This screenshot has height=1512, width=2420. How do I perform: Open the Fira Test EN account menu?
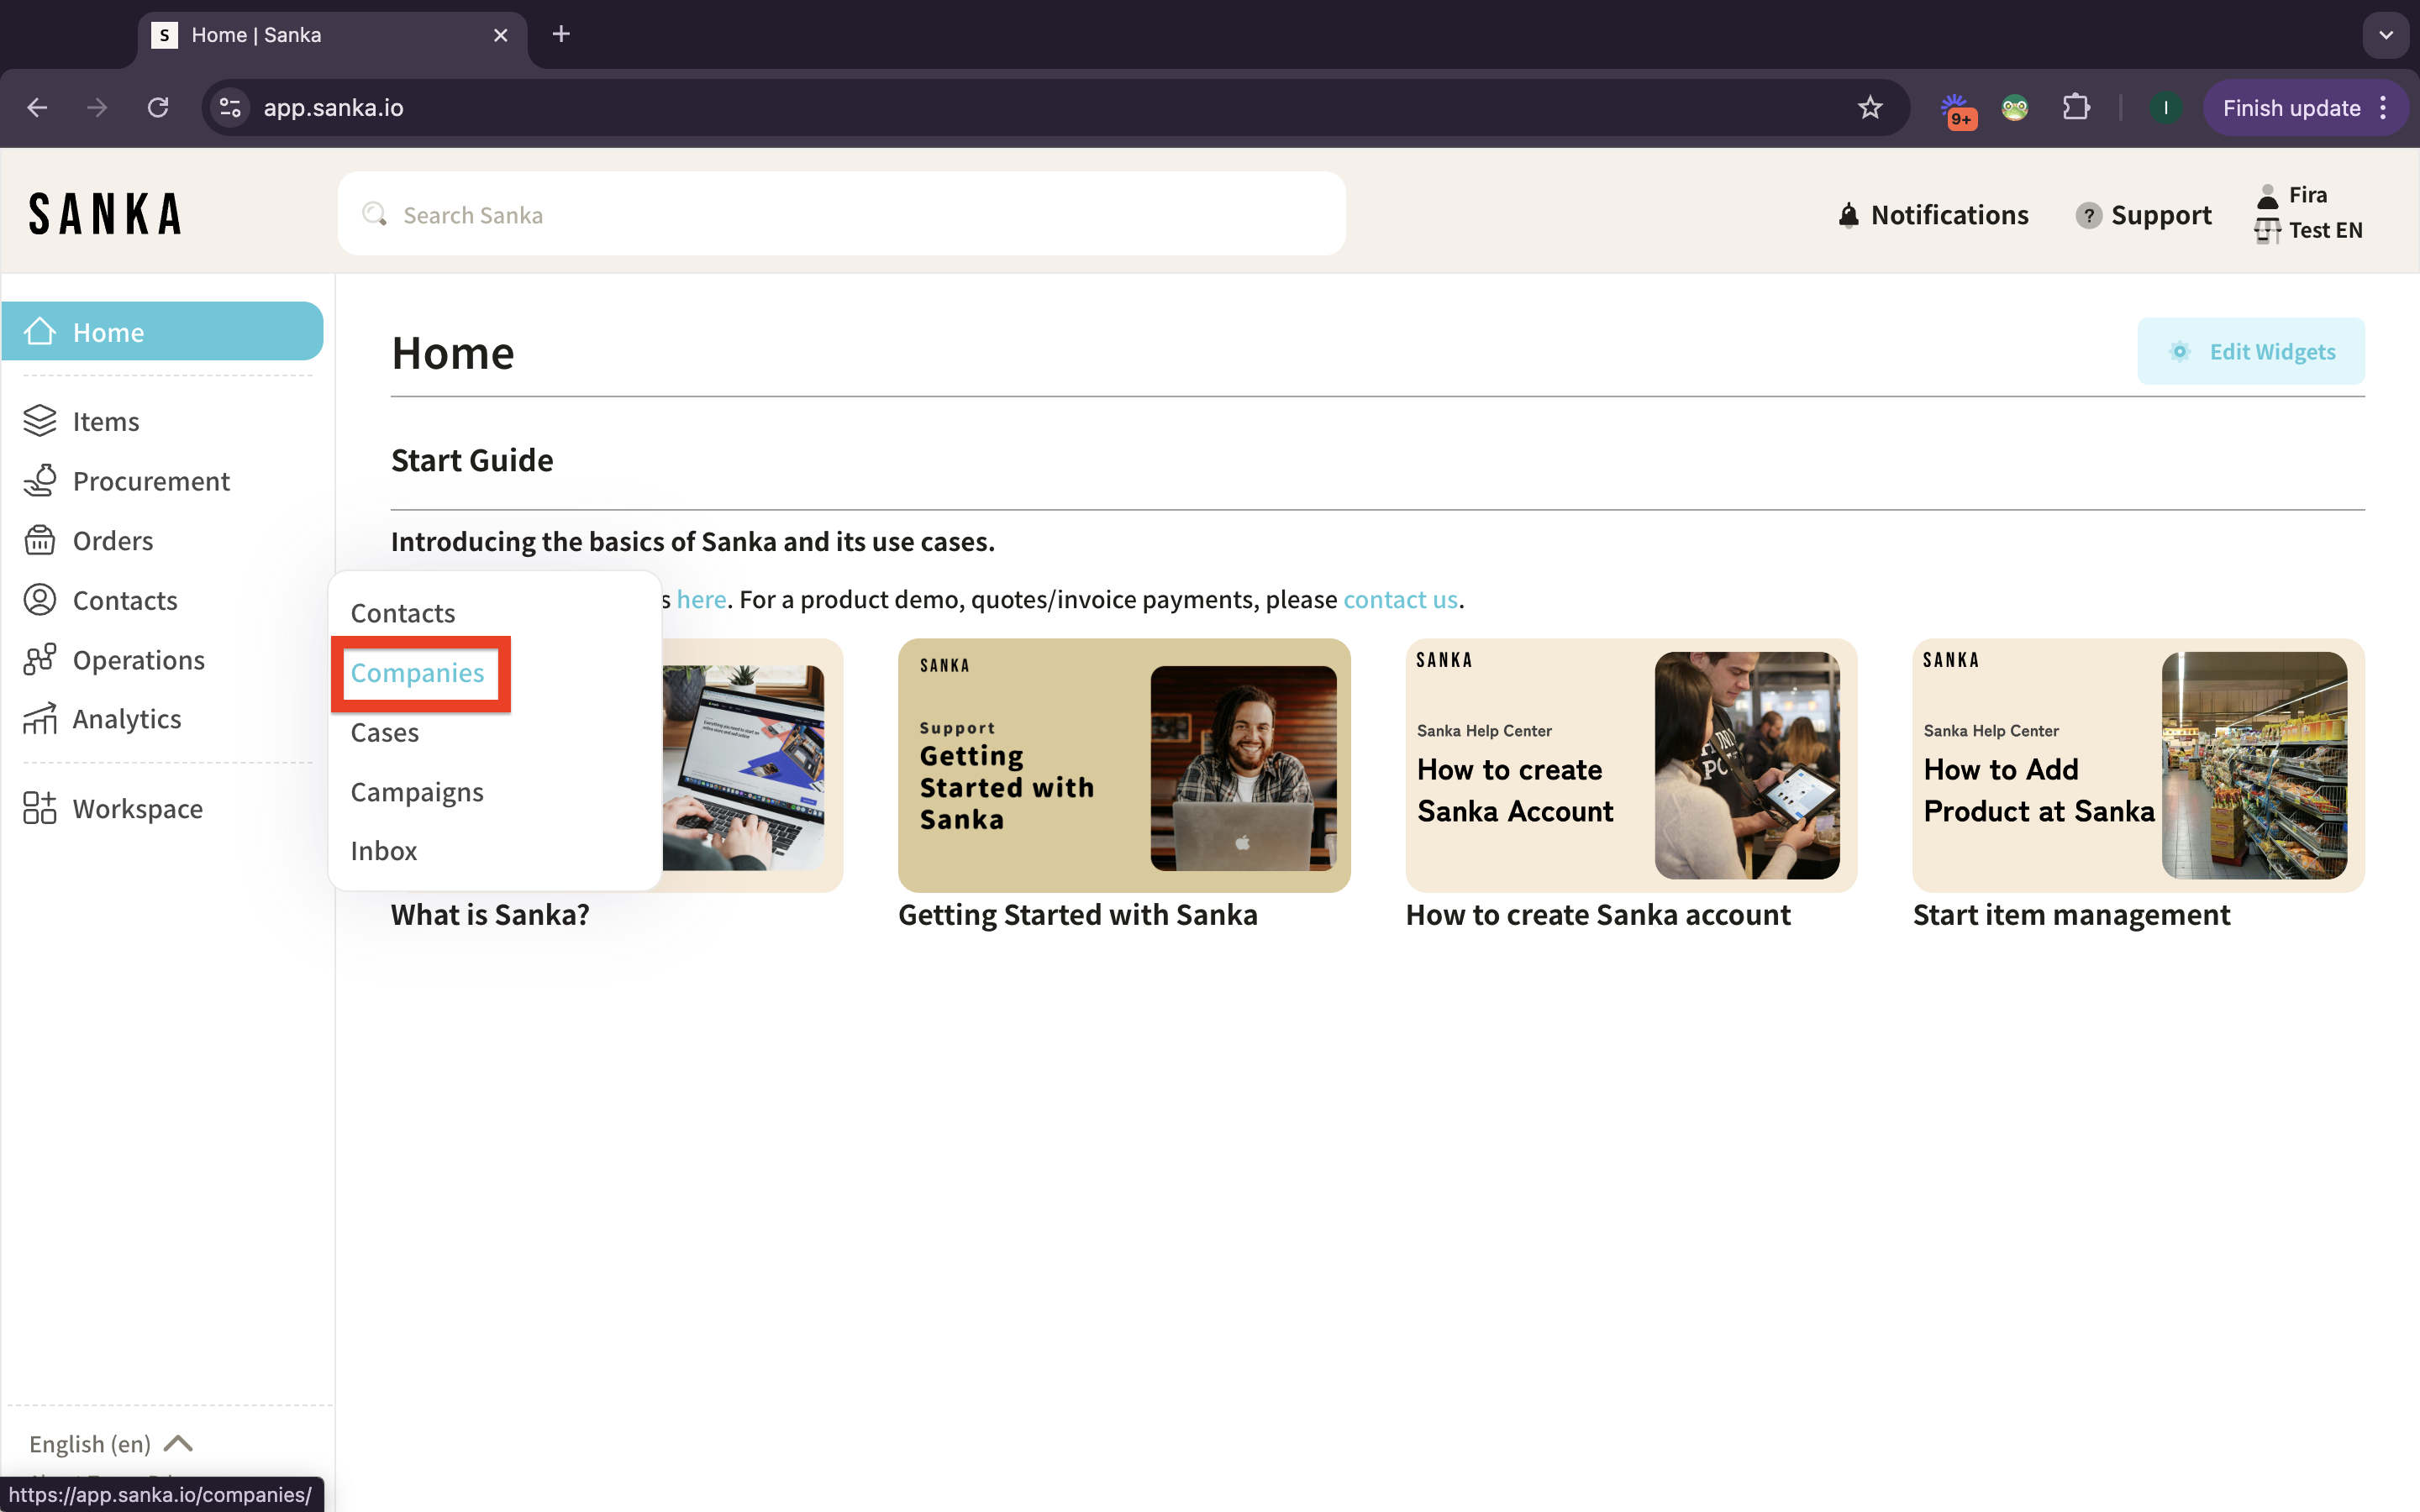[x=2308, y=212]
